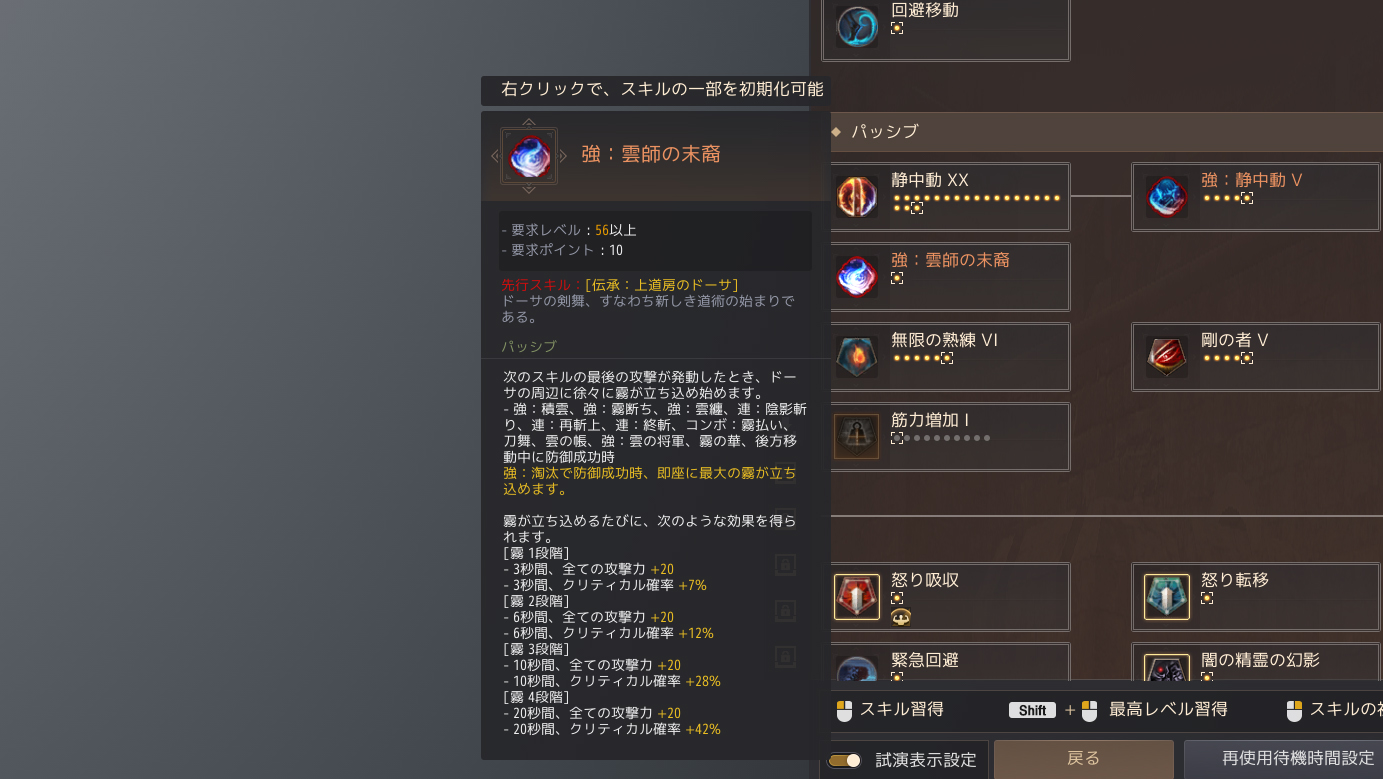Click the right arrow beside the tooltip skill icon
This screenshot has height=779, width=1383.
point(563,156)
